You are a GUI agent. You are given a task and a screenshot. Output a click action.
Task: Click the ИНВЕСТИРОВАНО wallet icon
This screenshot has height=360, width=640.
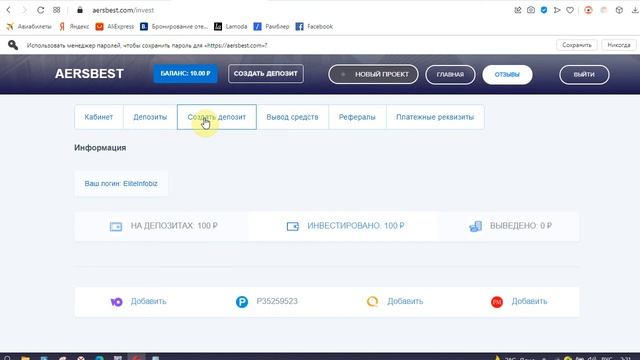[x=293, y=226]
